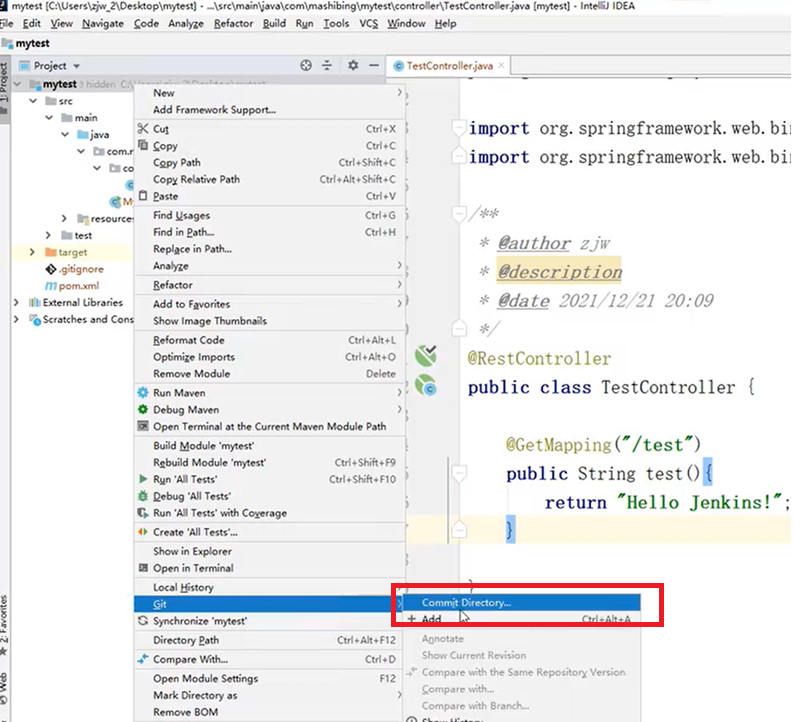
Task: Hide the Project panel with minus icon
Action: pyautogui.click(x=374, y=65)
